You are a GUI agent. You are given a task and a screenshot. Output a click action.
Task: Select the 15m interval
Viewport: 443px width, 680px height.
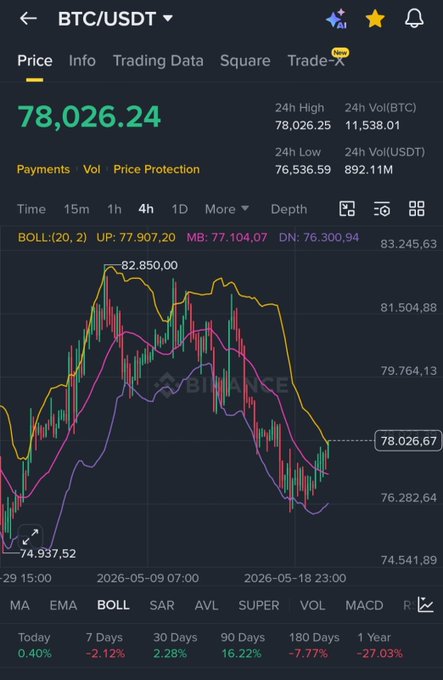77,209
